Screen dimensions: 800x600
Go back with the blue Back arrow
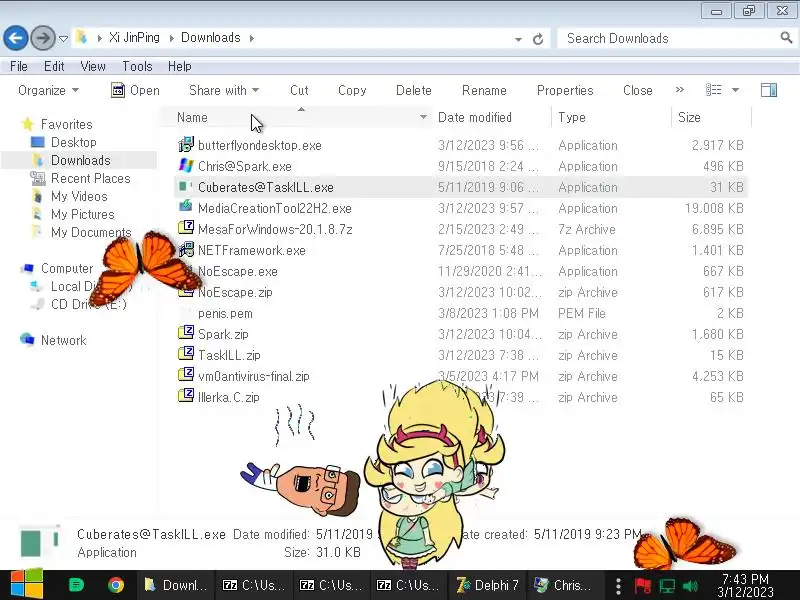16,38
